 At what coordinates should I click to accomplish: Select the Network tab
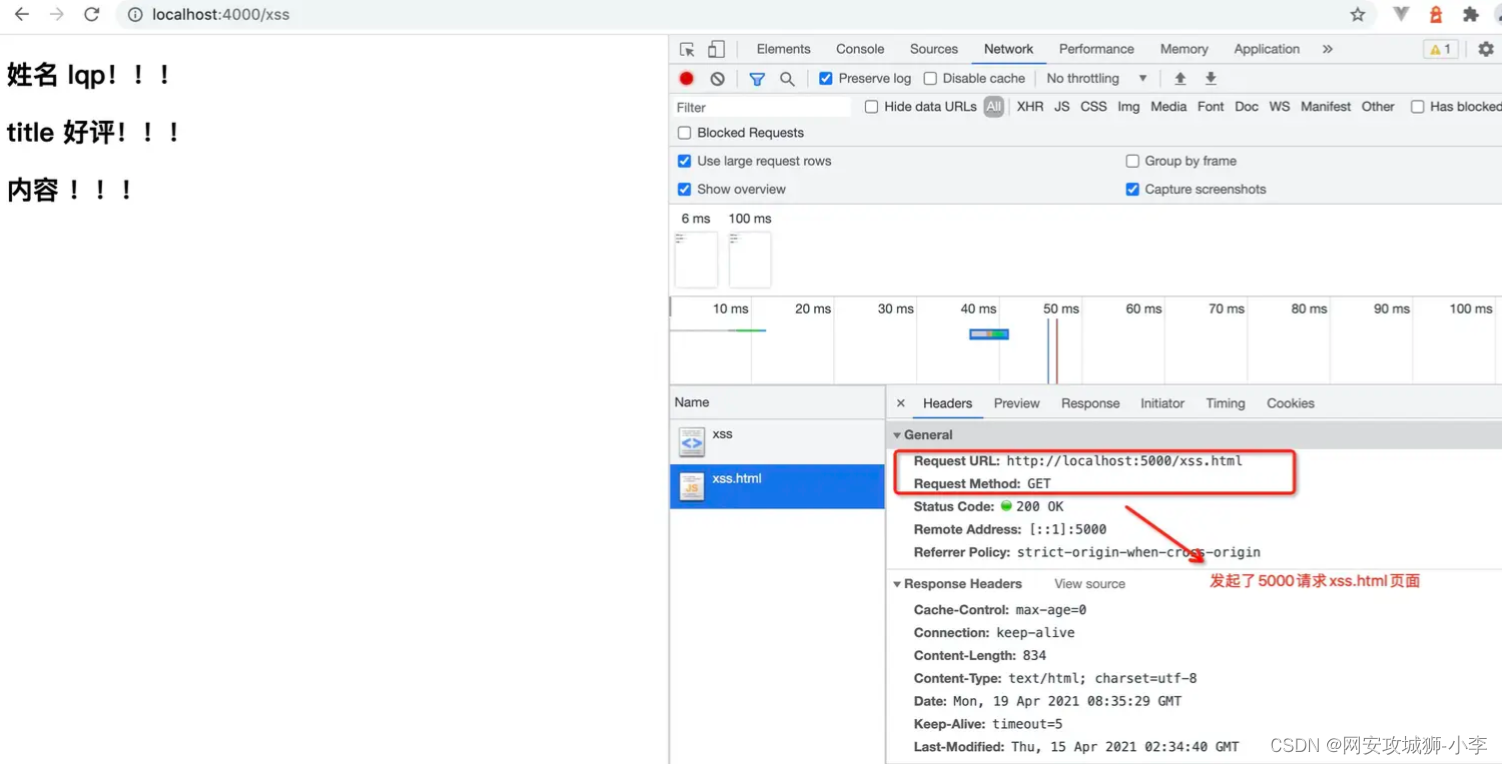tap(1008, 49)
